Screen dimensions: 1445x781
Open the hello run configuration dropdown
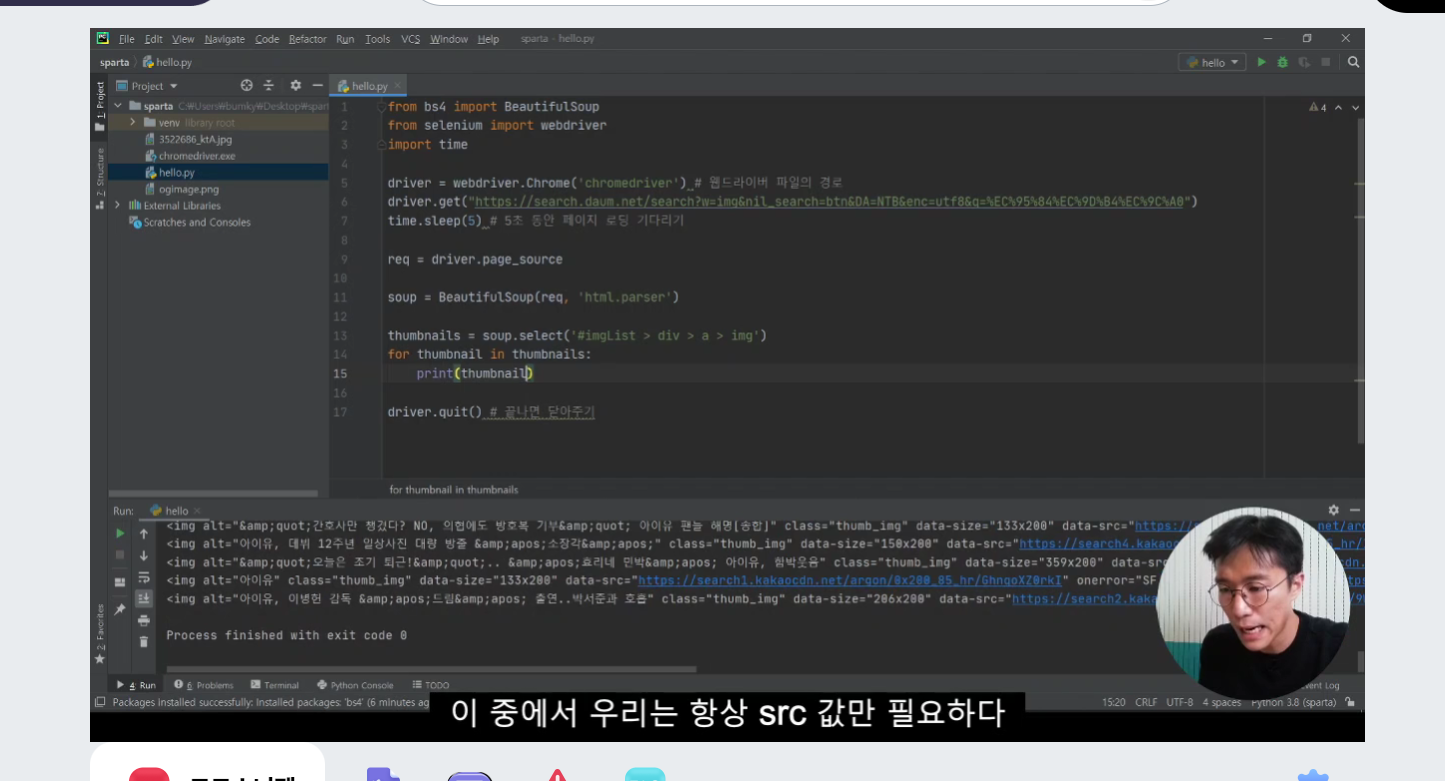1213,62
